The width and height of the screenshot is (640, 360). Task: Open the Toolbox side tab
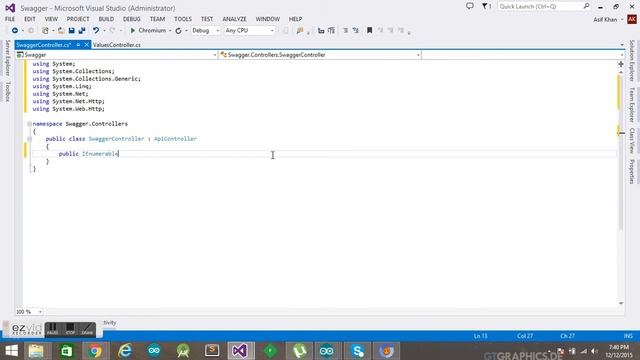[7, 91]
